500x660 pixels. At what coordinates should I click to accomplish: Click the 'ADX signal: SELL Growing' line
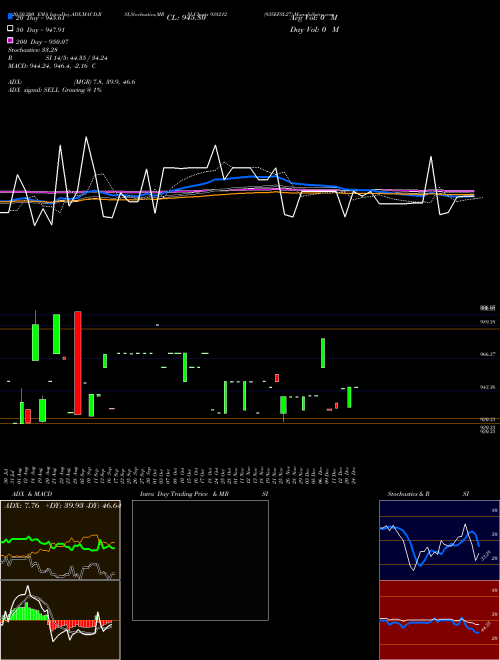55,90
